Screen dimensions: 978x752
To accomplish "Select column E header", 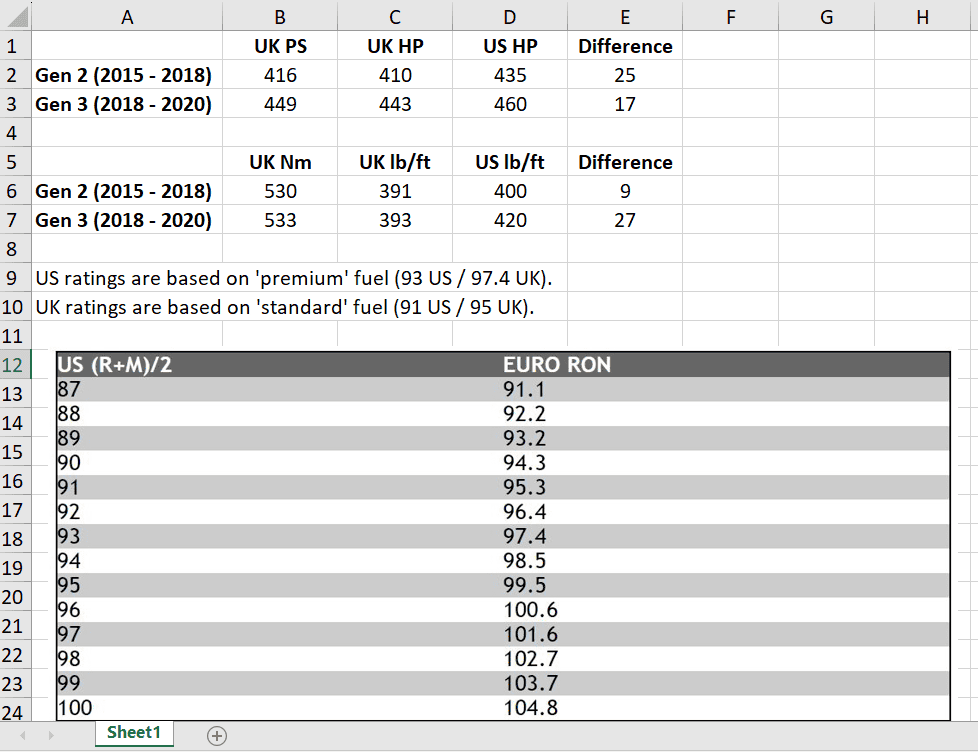I will click(x=625, y=16).
